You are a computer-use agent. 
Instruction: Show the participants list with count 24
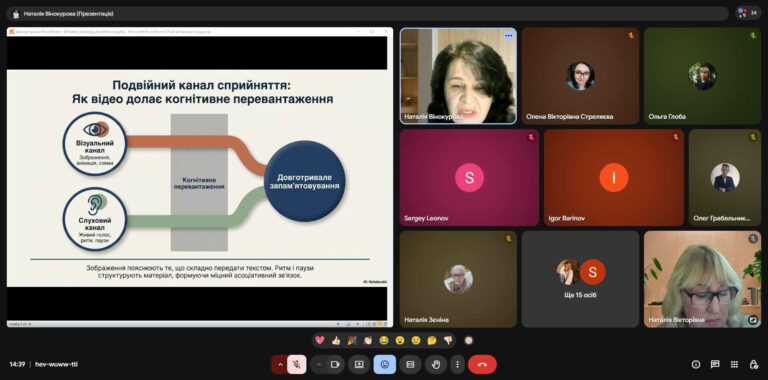pyautogui.click(x=748, y=13)
